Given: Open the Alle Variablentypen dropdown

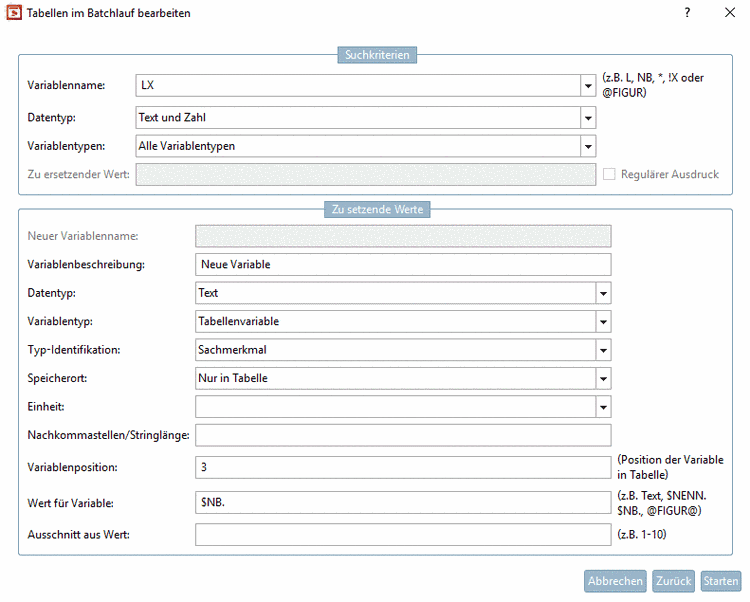Looking at the screenshot, I should click(588, 146).
